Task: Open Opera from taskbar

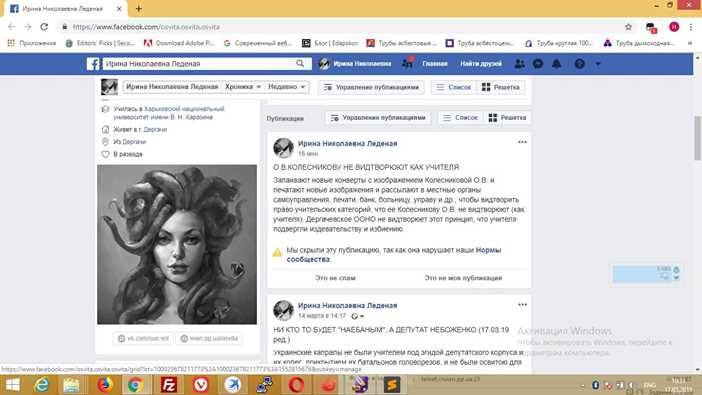Action: (296, 385)
